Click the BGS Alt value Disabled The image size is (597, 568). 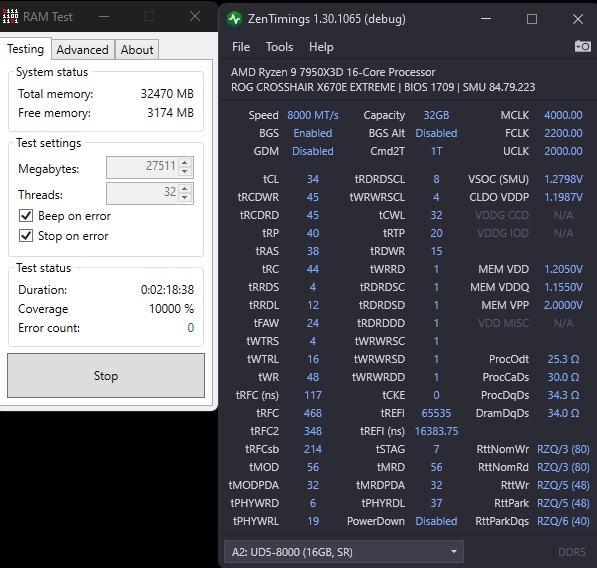point(436,133)
